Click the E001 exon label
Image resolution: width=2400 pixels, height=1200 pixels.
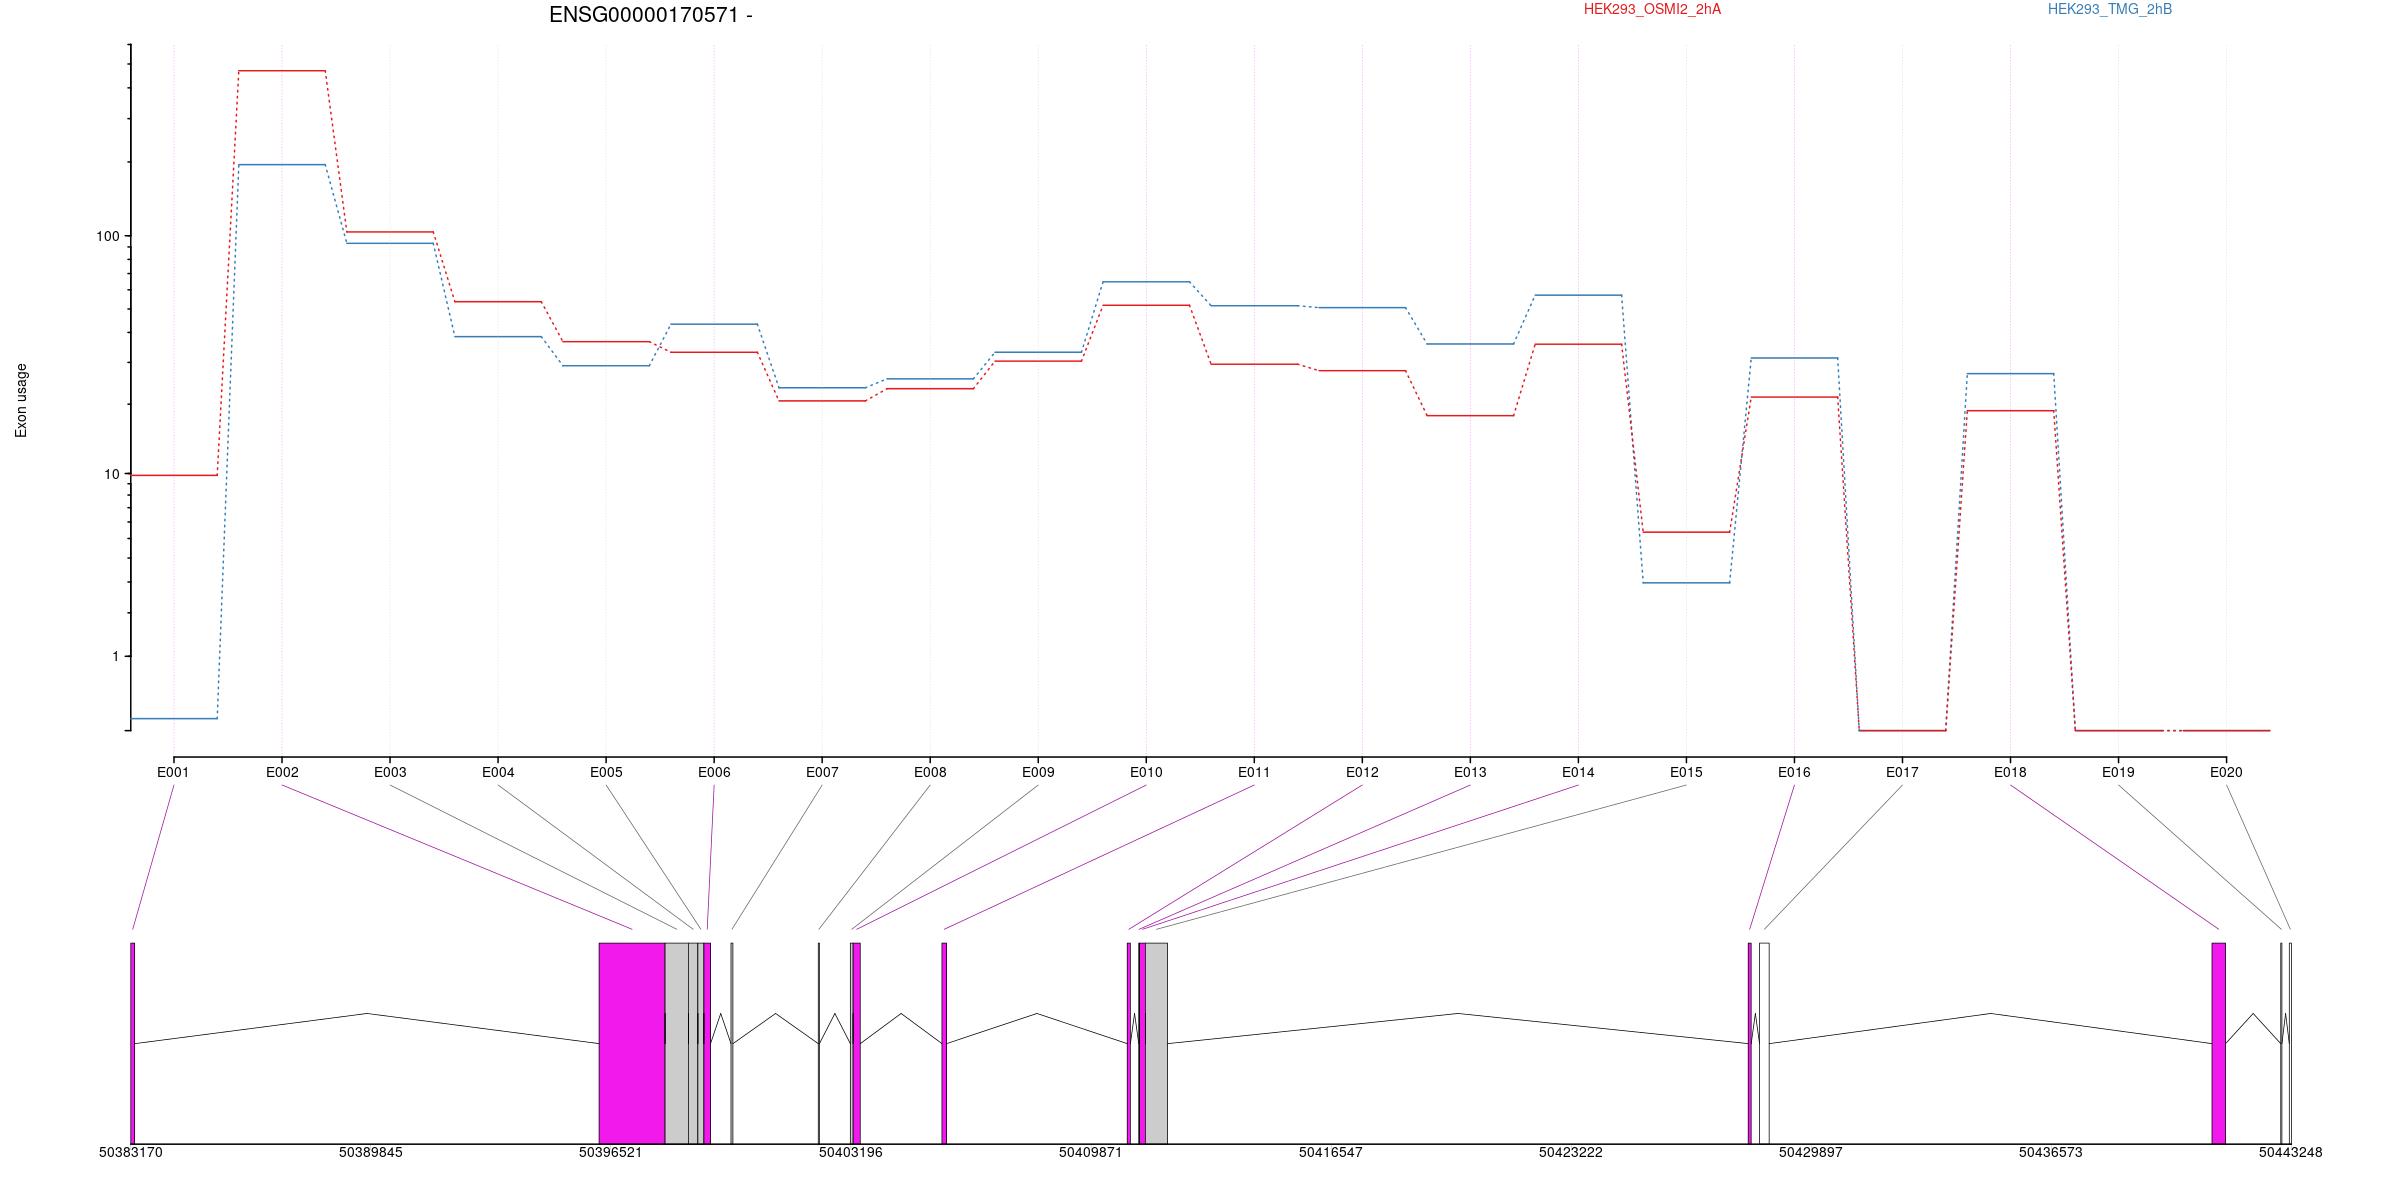(x=173, y=772)
